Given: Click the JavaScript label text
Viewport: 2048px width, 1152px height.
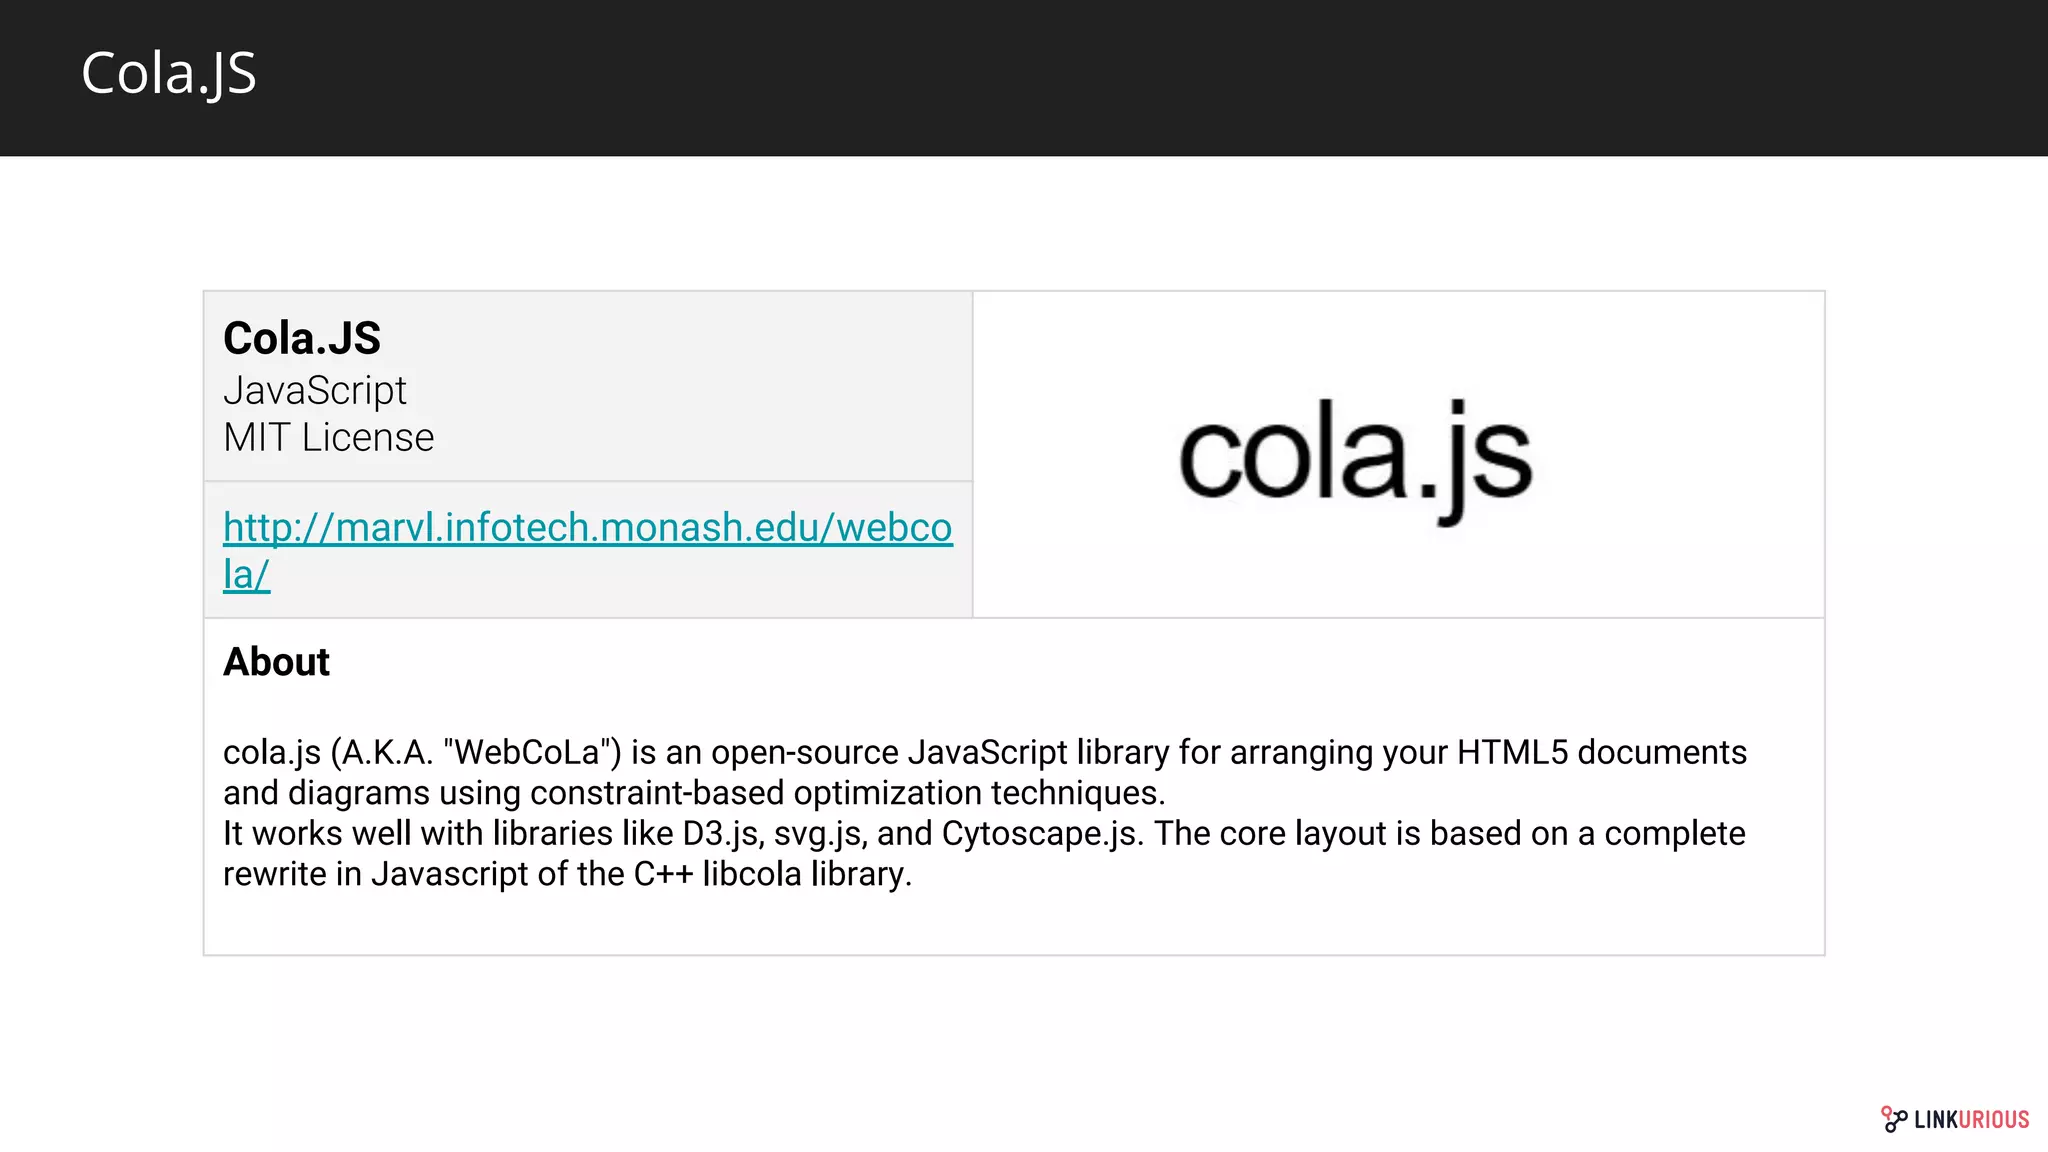Looking at the screenshot, I should click(314, 390).
